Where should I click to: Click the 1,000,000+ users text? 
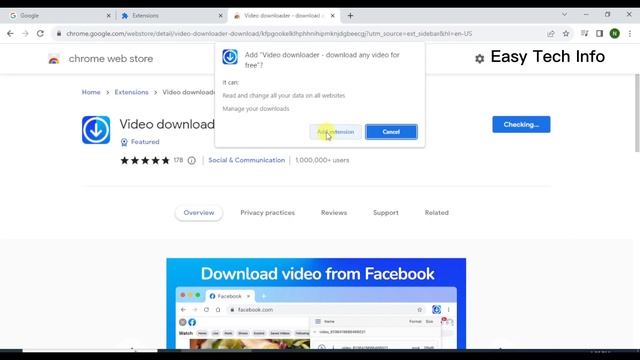tap(322, 160)
